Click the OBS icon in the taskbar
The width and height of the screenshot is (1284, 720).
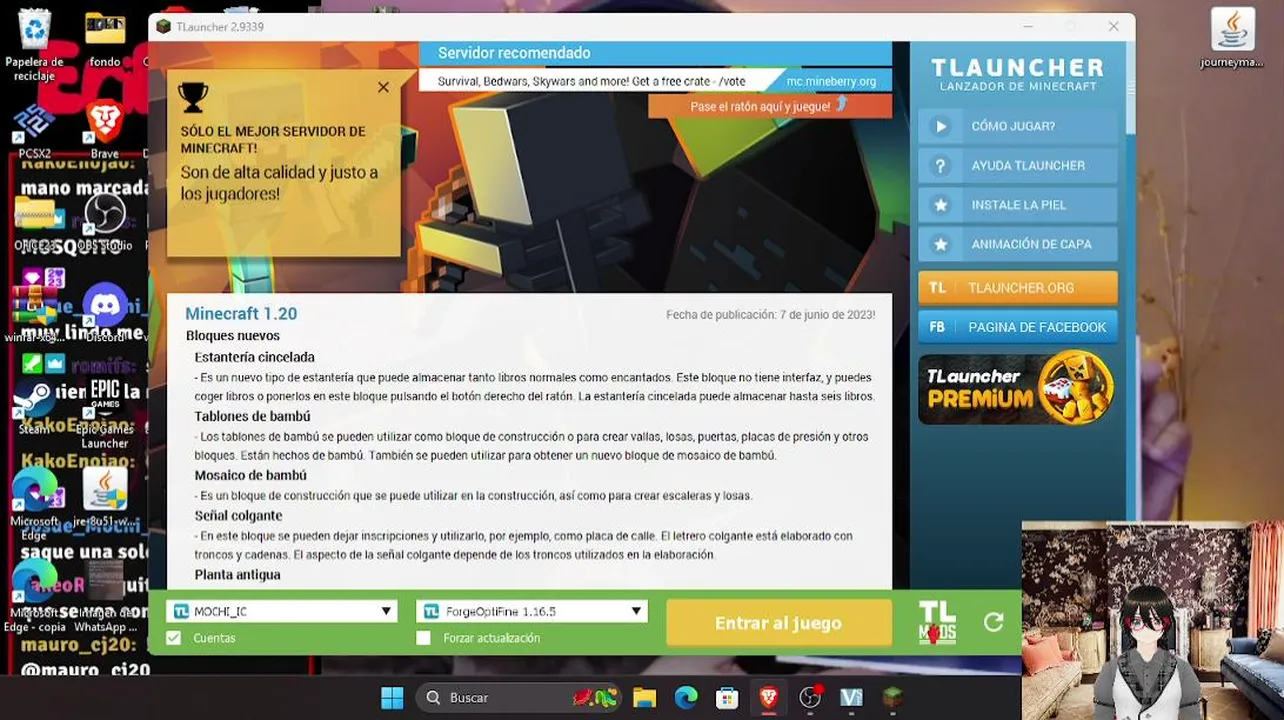tap(810, 697)
